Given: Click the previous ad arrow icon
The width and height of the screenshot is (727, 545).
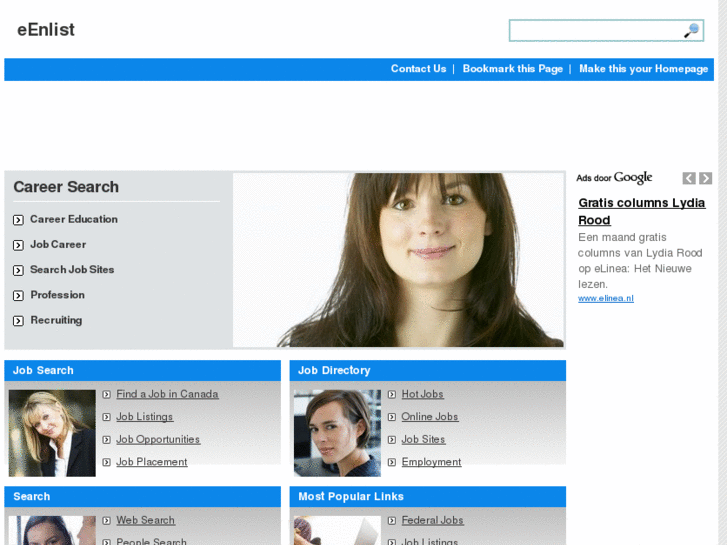Looking at the screenshot, I should click(689, 178).
